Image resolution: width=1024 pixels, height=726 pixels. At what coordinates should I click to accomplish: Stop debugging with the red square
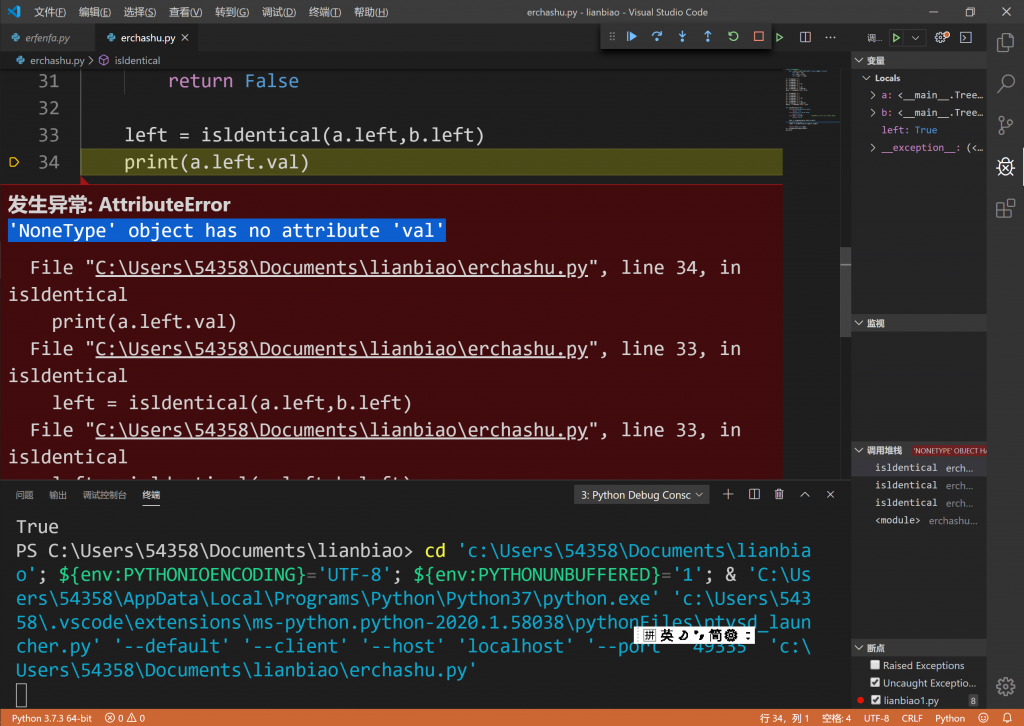[x=759, y=37]
